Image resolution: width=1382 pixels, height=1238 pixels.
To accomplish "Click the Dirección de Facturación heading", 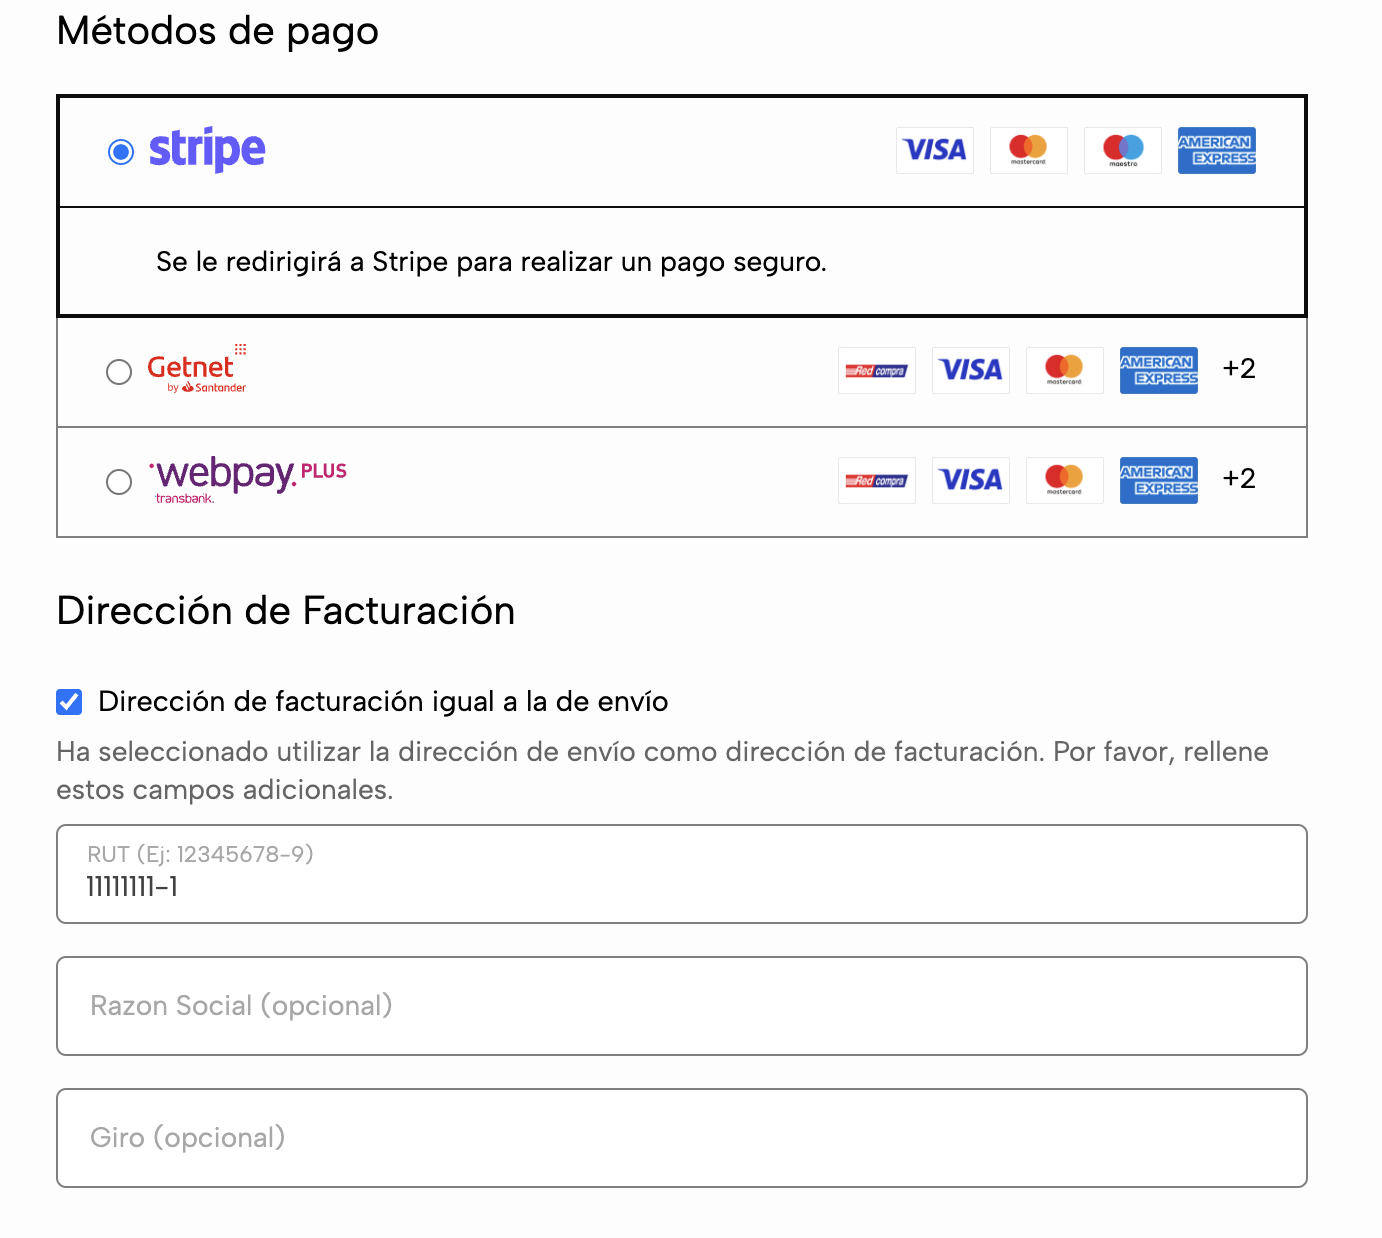I will pyautogui.click(x=286, y=611).
